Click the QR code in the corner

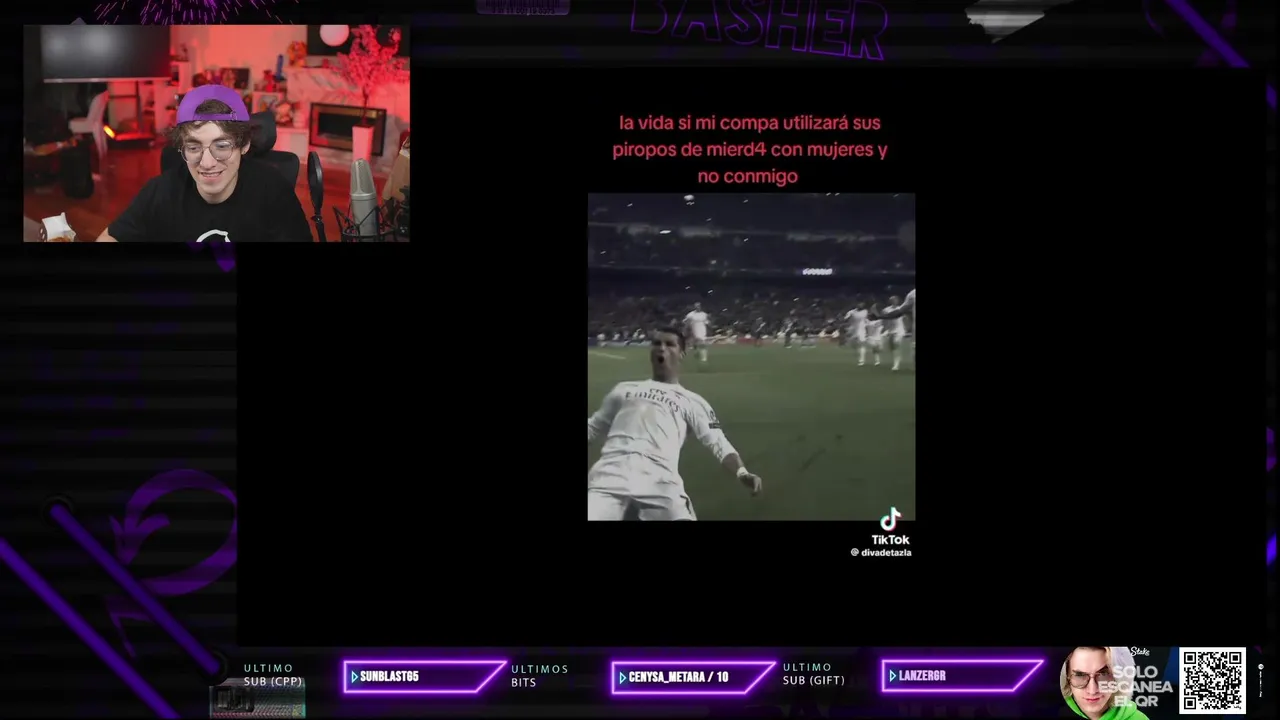1212,680
